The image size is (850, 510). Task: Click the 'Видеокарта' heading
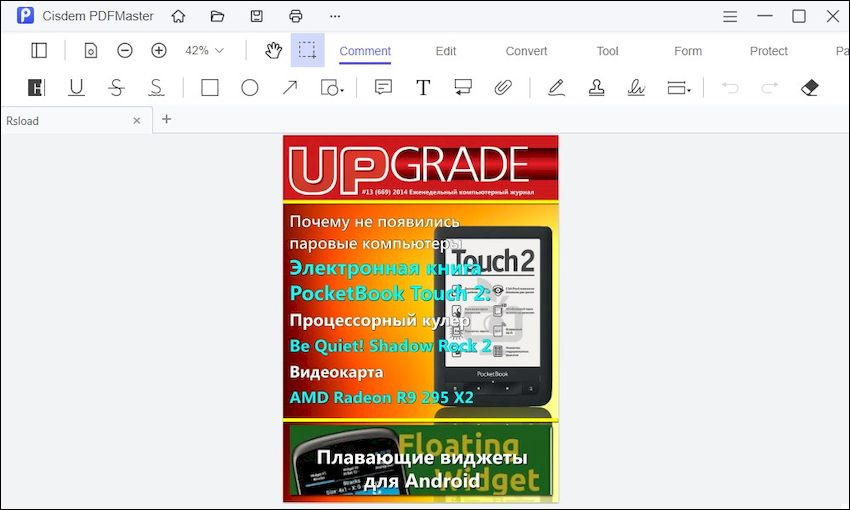[337, 372]
